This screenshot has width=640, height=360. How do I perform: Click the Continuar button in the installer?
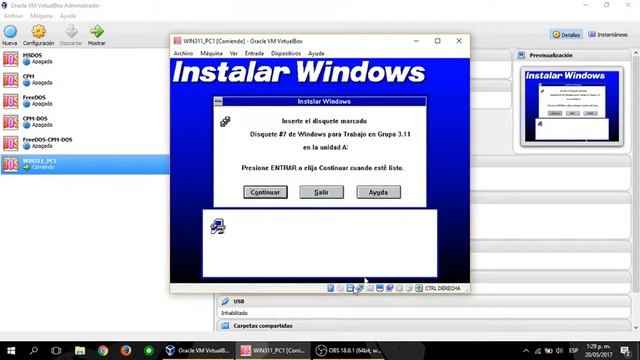click(265, 192)
